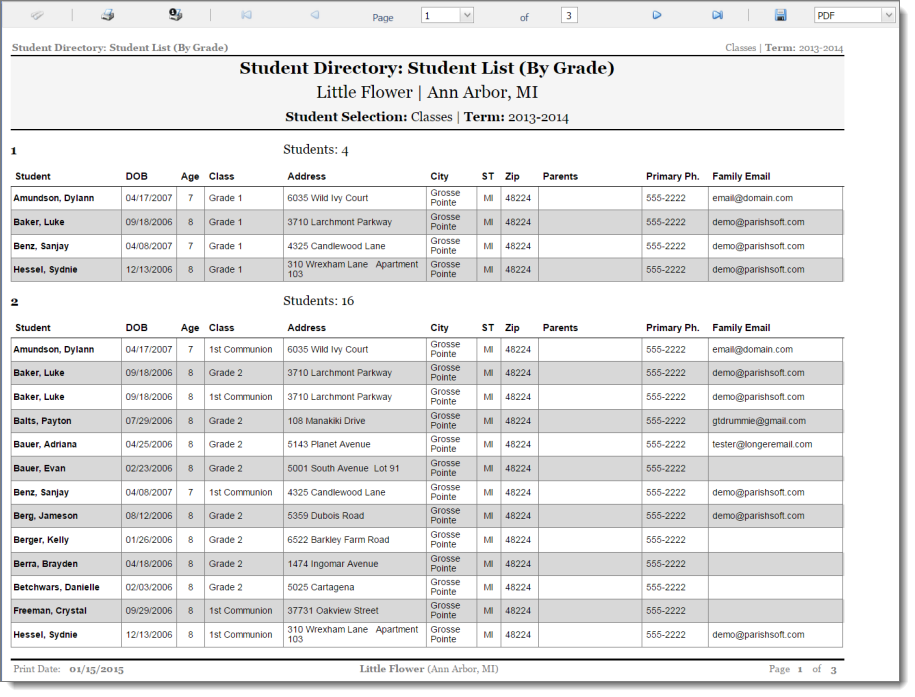915x697 pixels.
Task: Go to the first page arrow
Action: pos(246,15)
